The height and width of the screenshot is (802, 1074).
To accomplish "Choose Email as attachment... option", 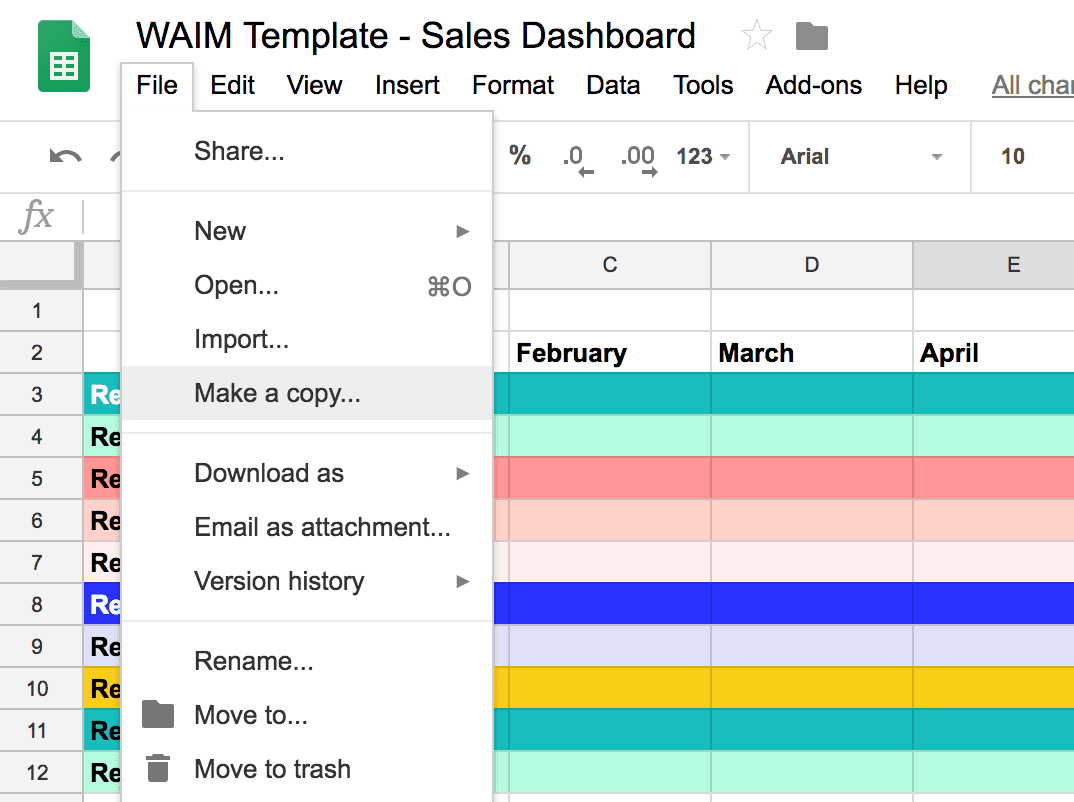I will coord(322,527).
